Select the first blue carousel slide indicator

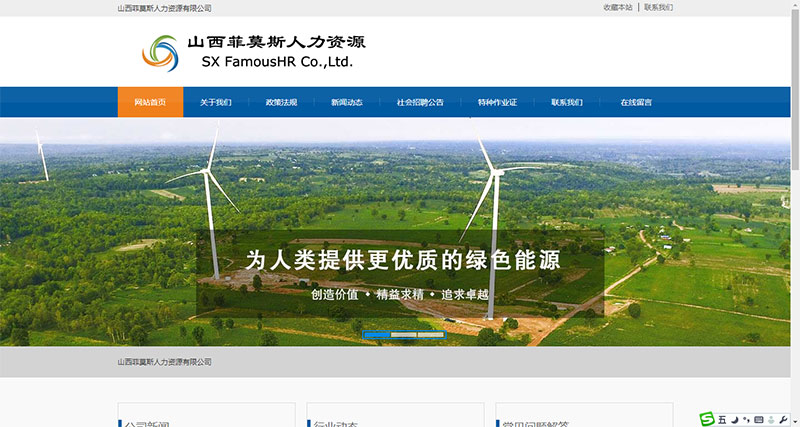click(x=376, y=334)
